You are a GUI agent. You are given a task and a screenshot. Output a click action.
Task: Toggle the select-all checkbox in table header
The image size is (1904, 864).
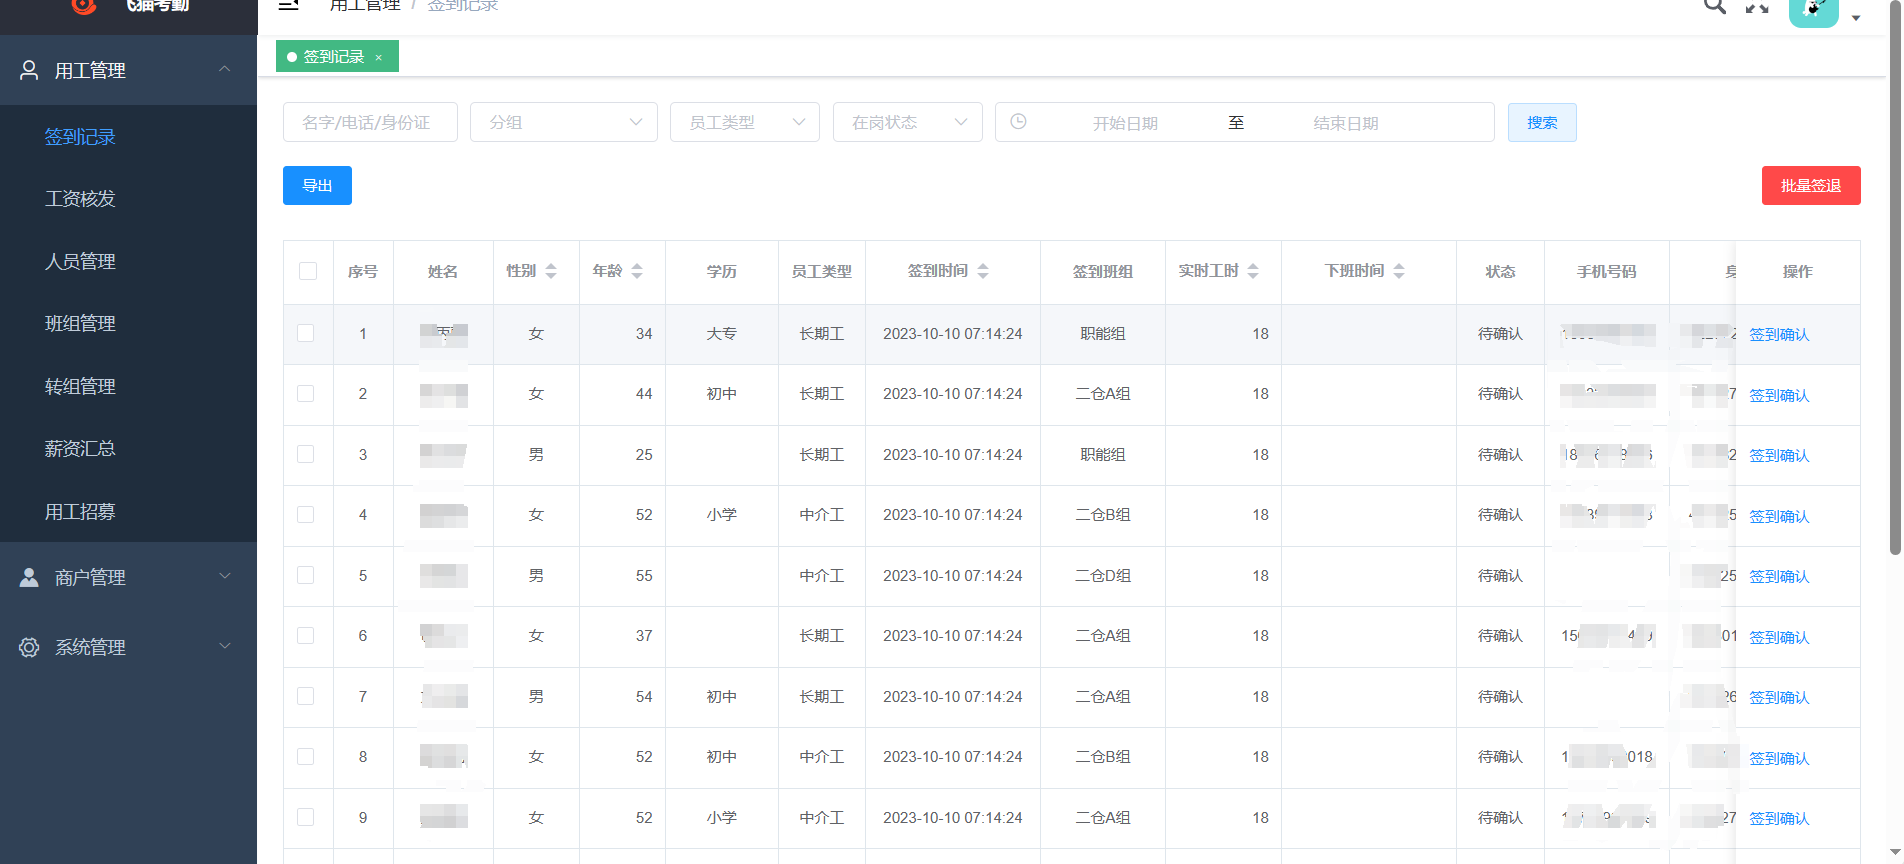[308, 271]
